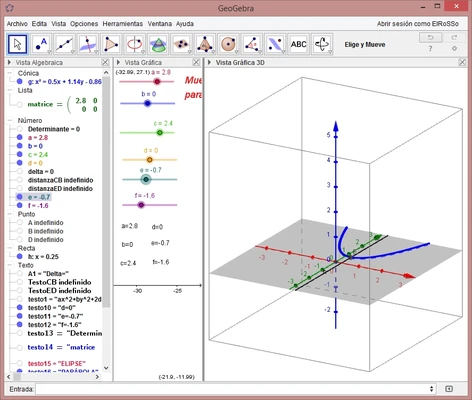
Task: Open the Ayuda menu
Action: 185,24
